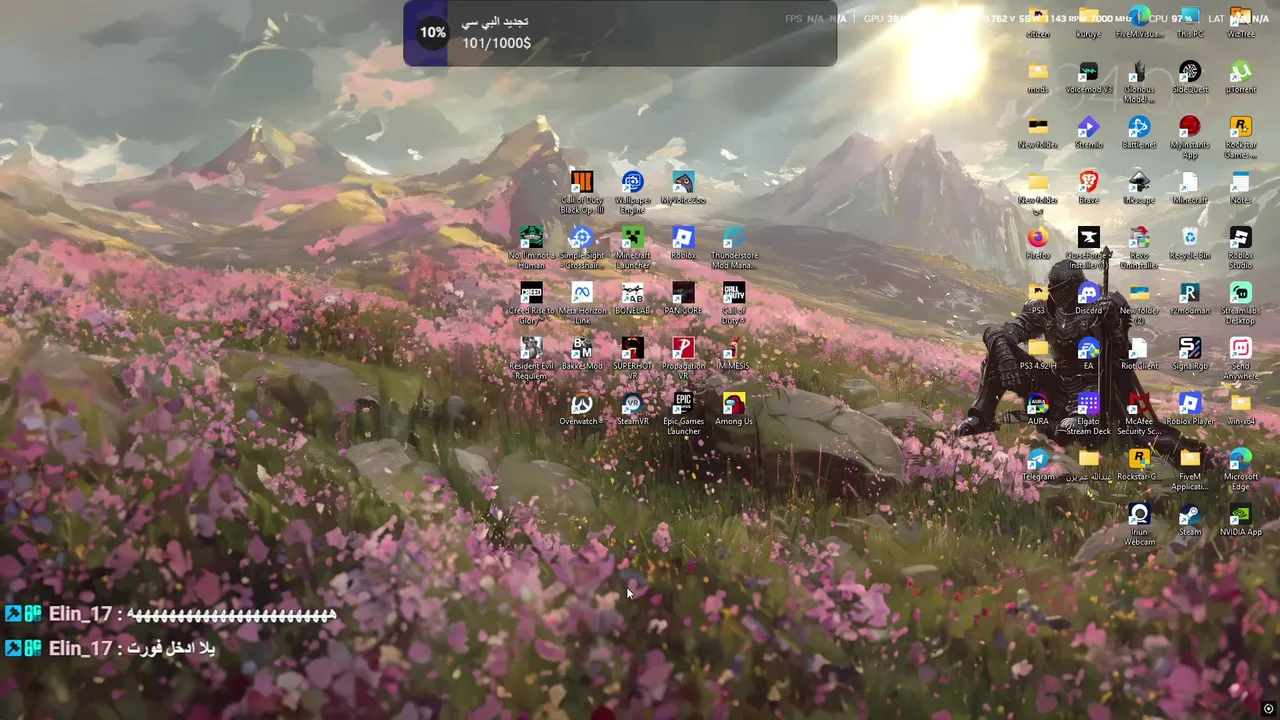The image size is (1280, 720).
Task: Open This PC icon
Action: (1189, 17)
